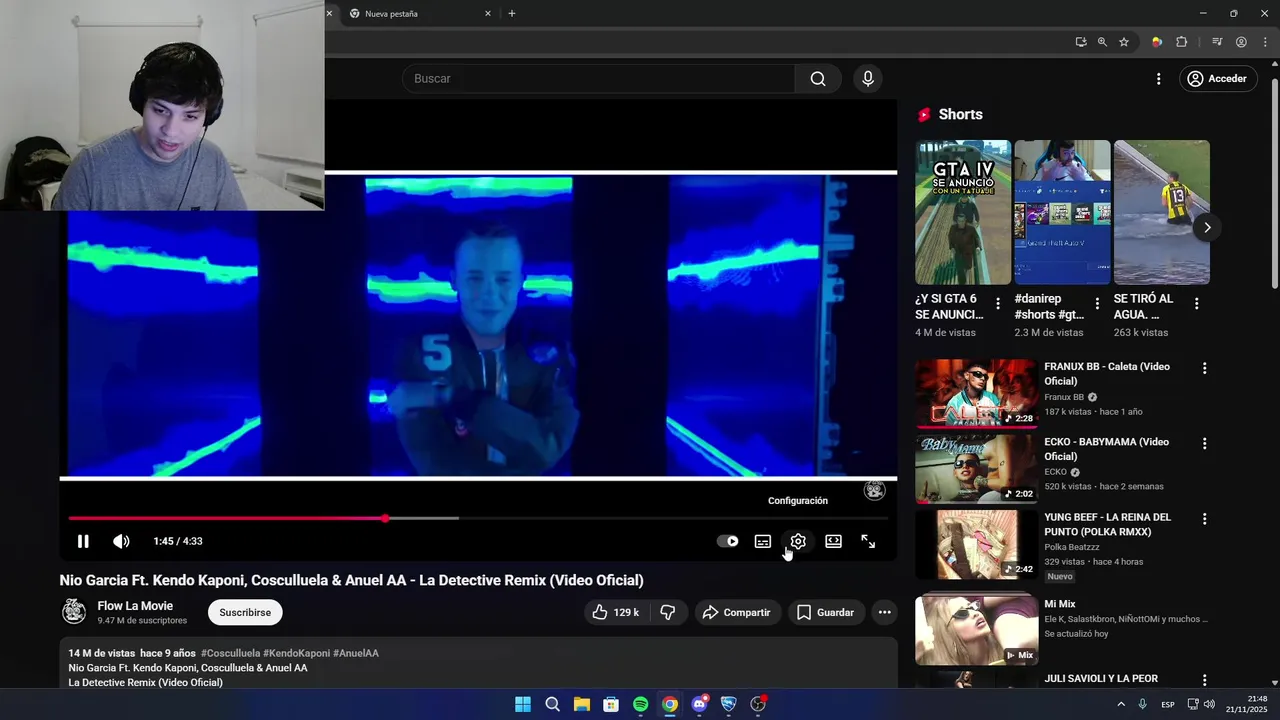
Task: Like the video with the 129 k thumbs-up
Action: point(616,612)
